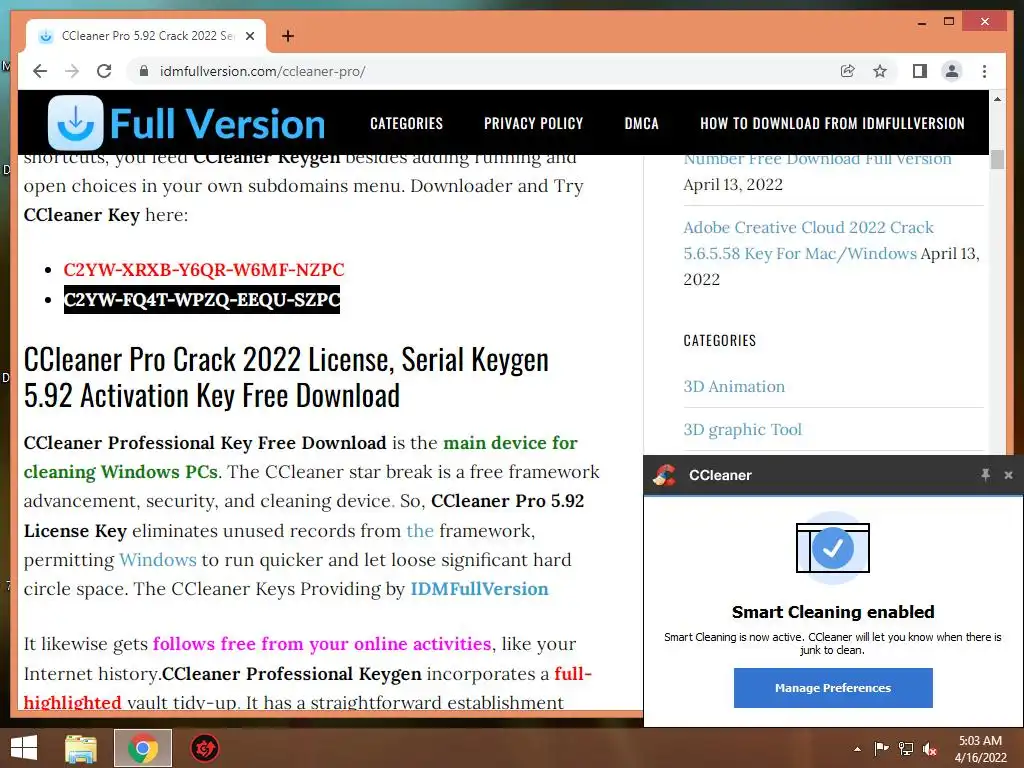Open the 'Windows' hyperlink in the article
This screenshot has width=1024, height=768.
tap(157, 560)
